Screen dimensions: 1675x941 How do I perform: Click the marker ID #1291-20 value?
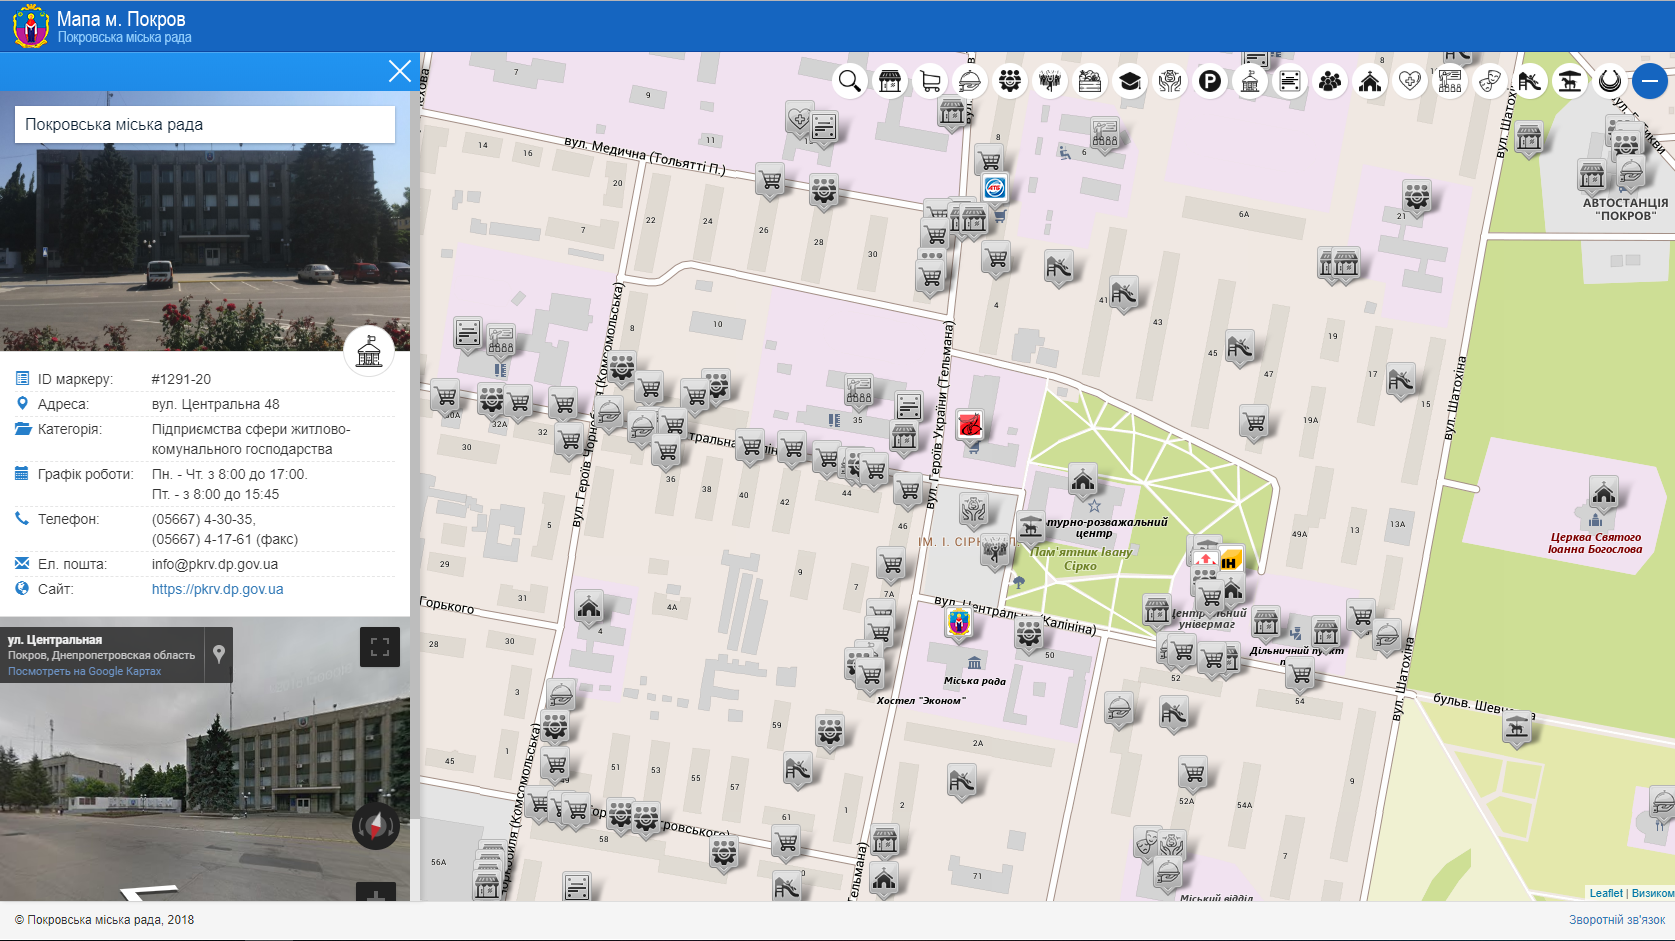(181, 379)
